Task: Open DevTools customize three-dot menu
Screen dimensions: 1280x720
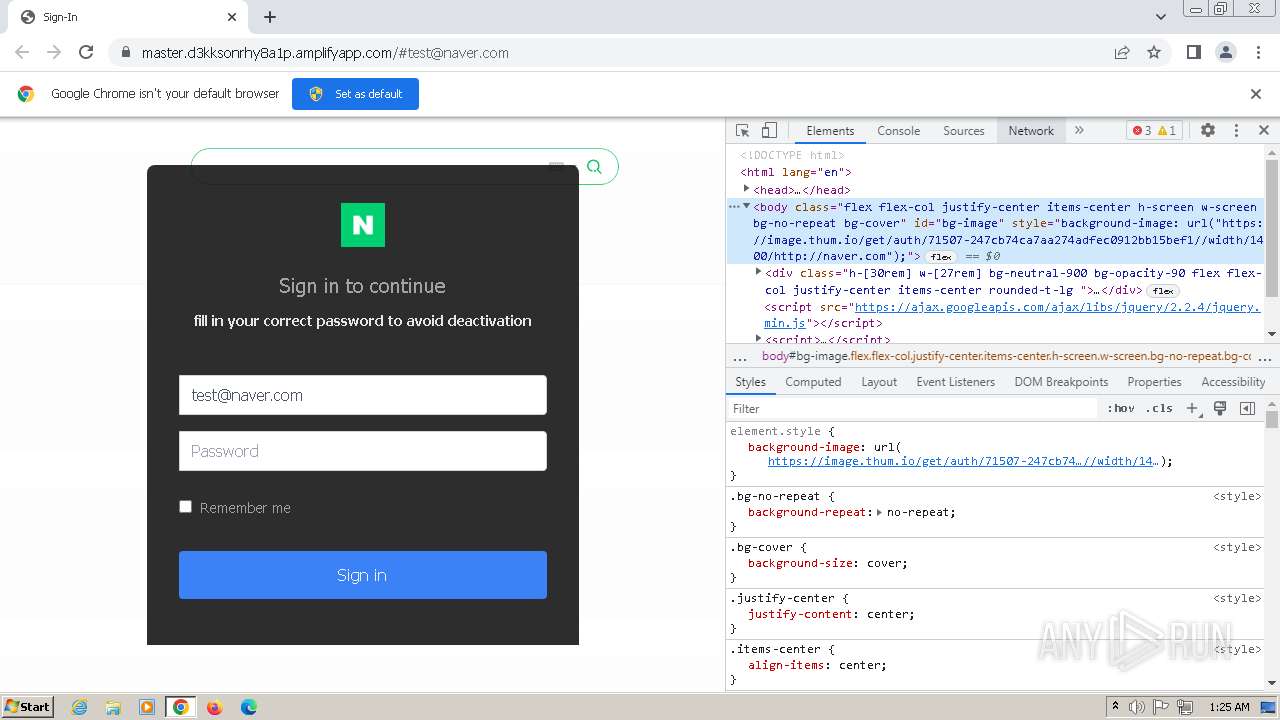Action: tap(1236, 131)
